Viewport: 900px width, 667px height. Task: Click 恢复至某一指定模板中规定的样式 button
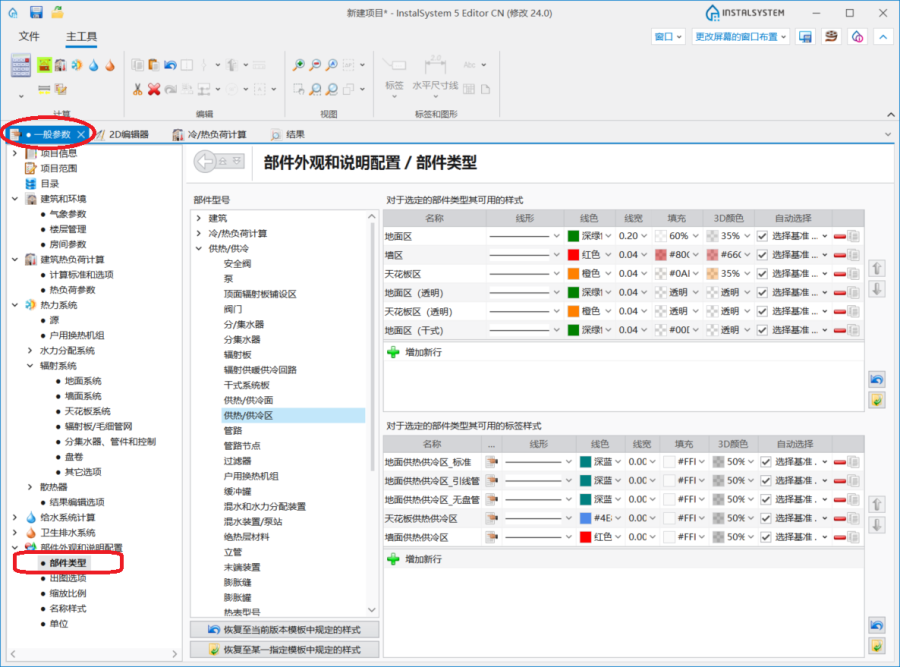pos(285,649)
